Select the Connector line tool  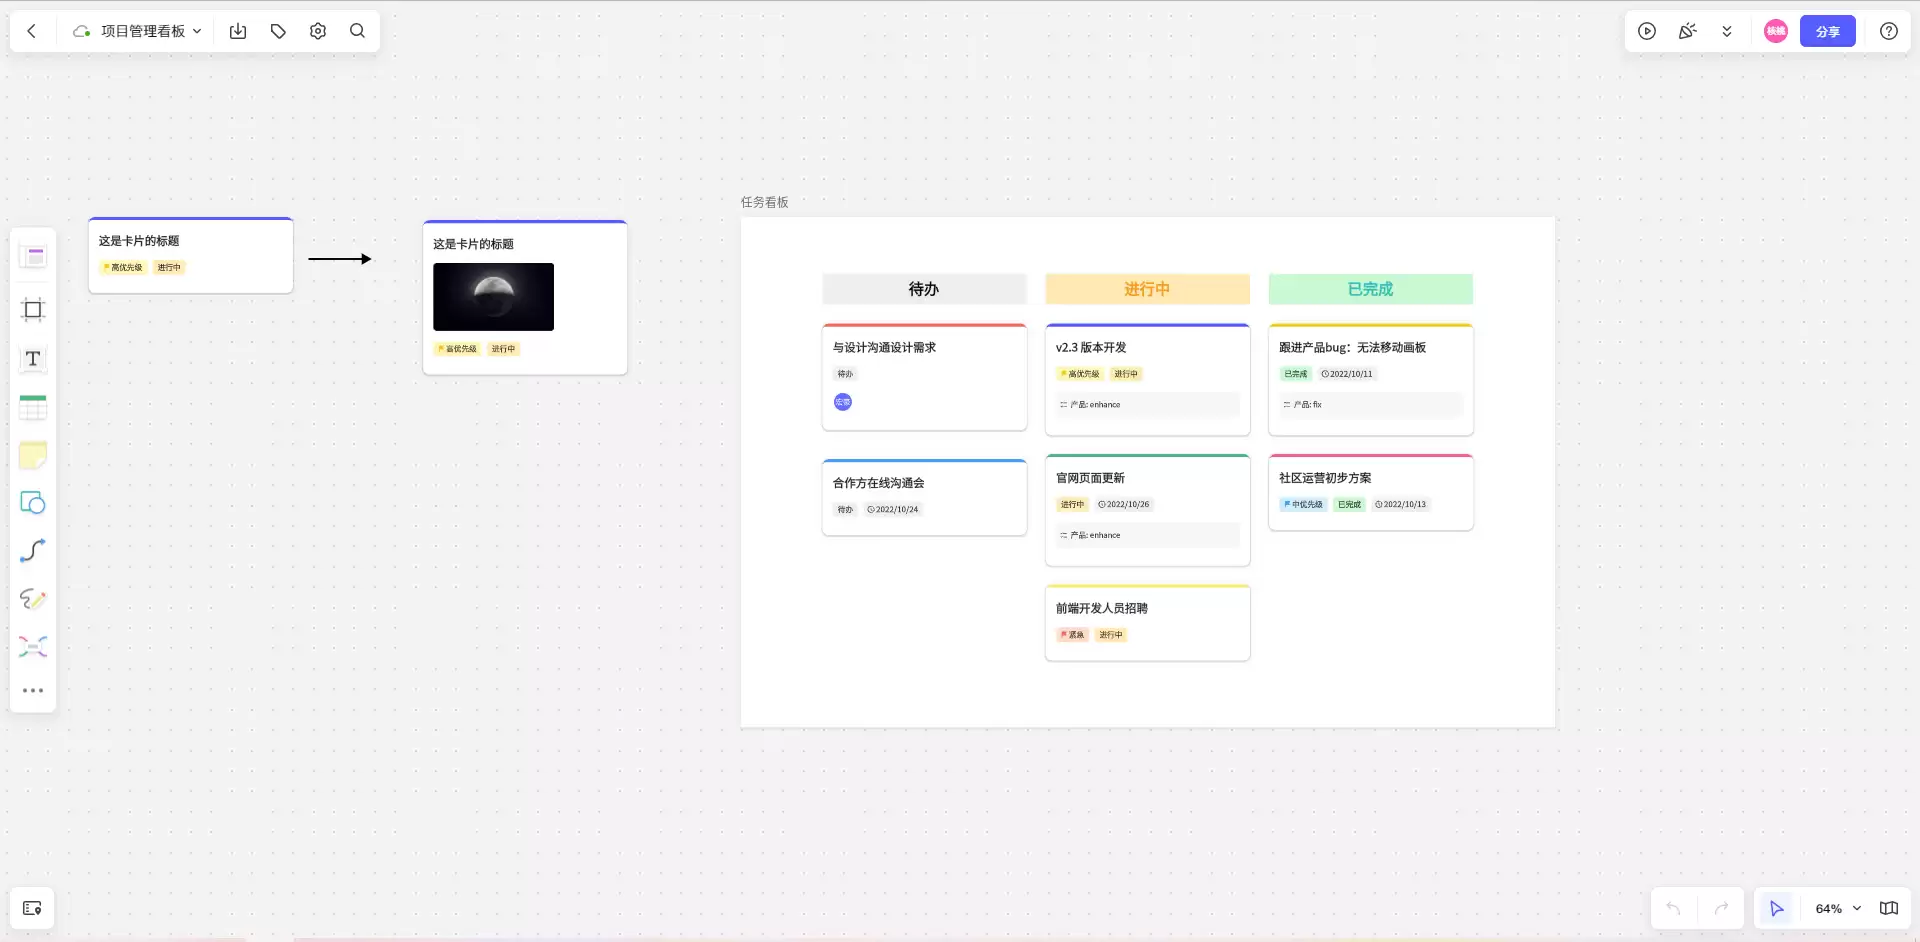[33, 551]
